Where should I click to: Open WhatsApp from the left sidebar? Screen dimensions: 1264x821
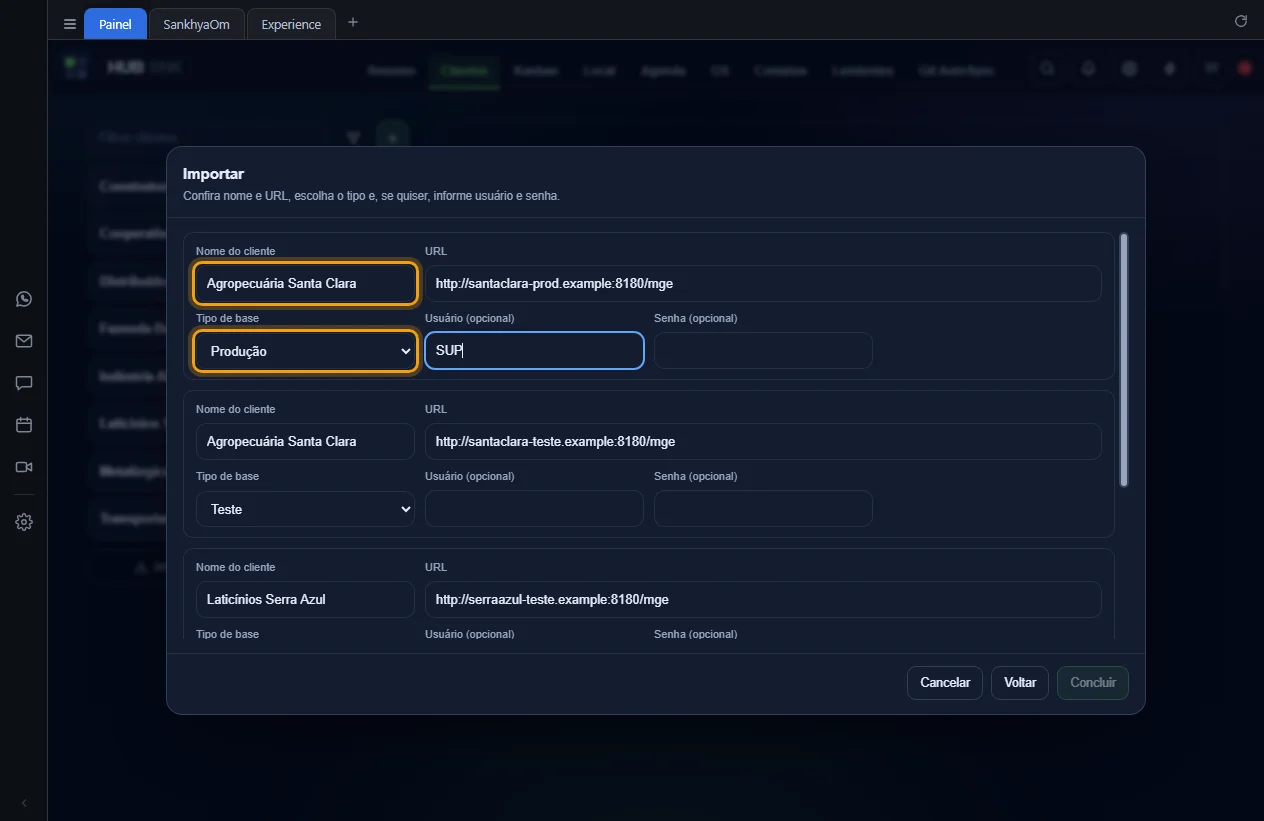coord(24,299)
